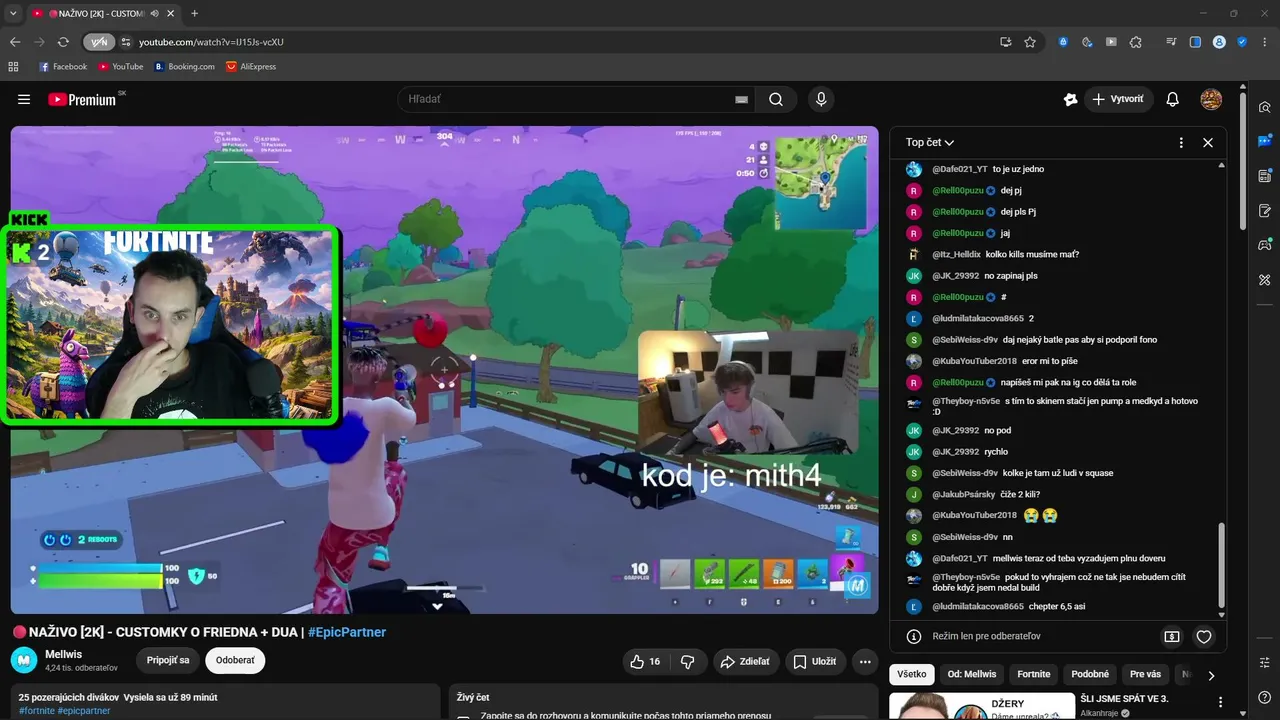Open a new browser tab

click(x=194, y=13)
